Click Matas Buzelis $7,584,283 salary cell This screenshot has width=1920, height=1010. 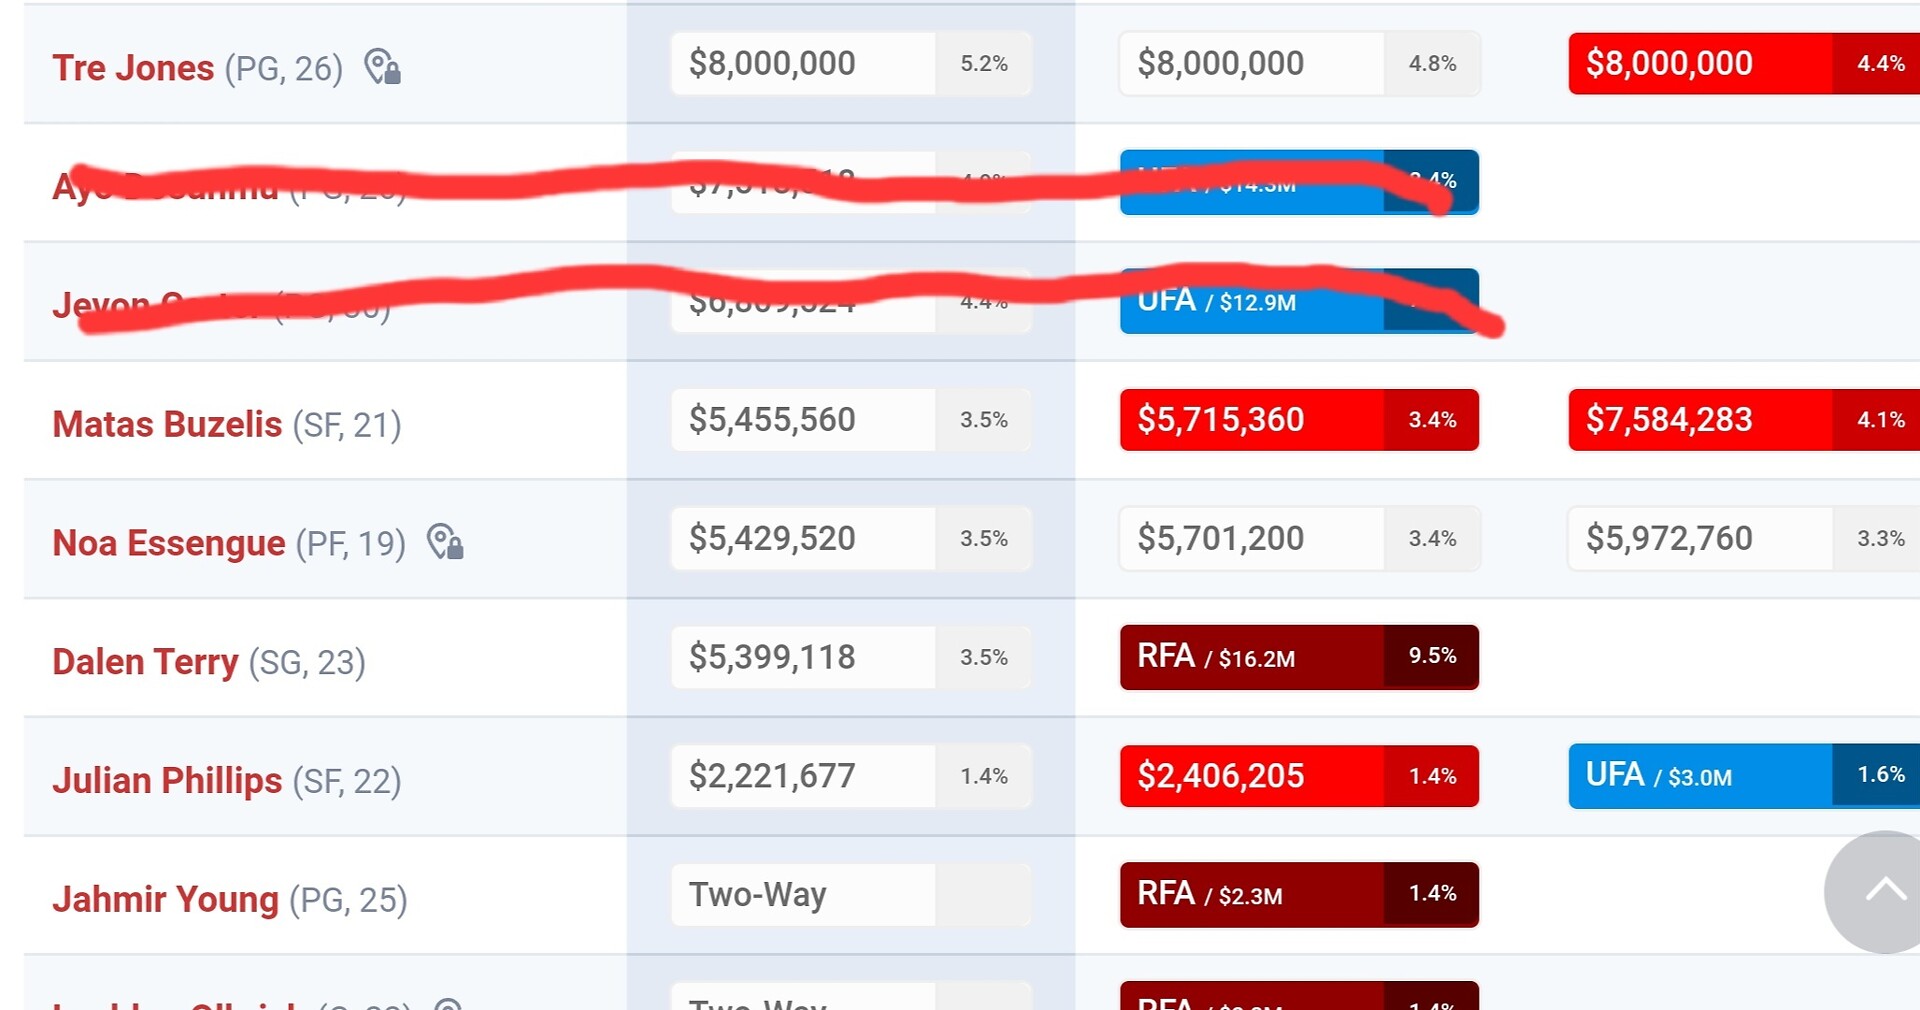pyautogui.click(x=1700, y=420)
